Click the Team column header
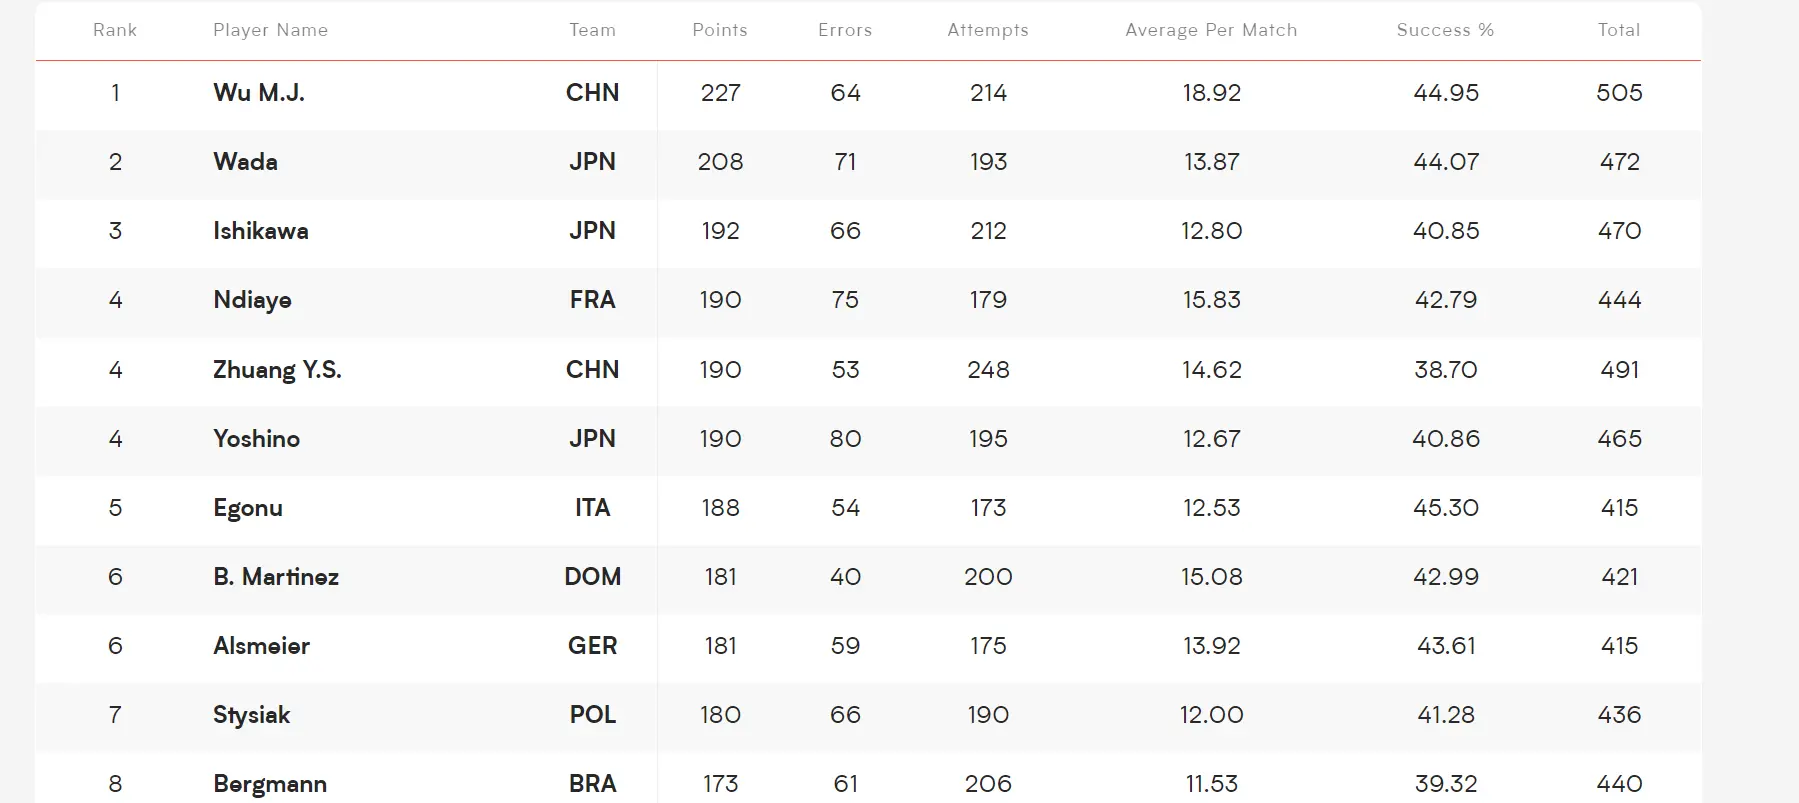The height and width of the screenshot is (803, 1799). tap(593, 30)
